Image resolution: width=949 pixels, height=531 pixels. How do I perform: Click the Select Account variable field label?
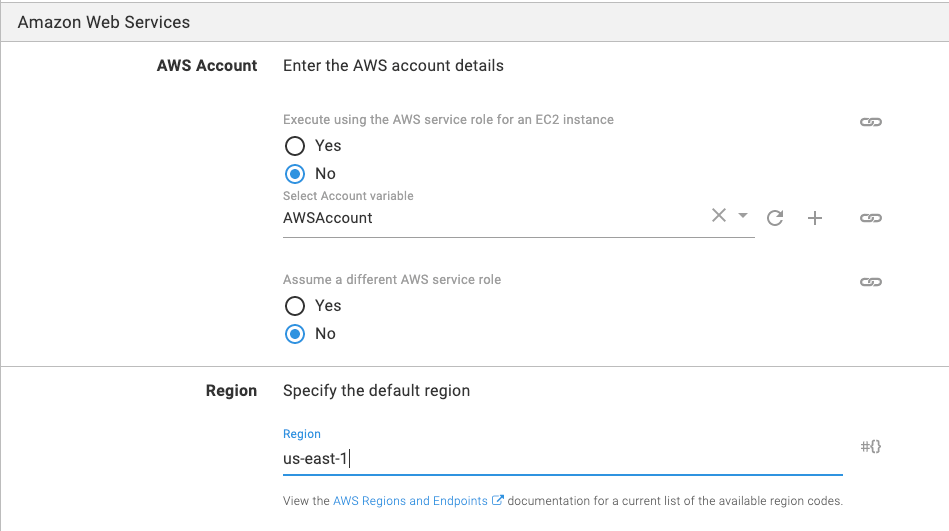coord(348,196)
